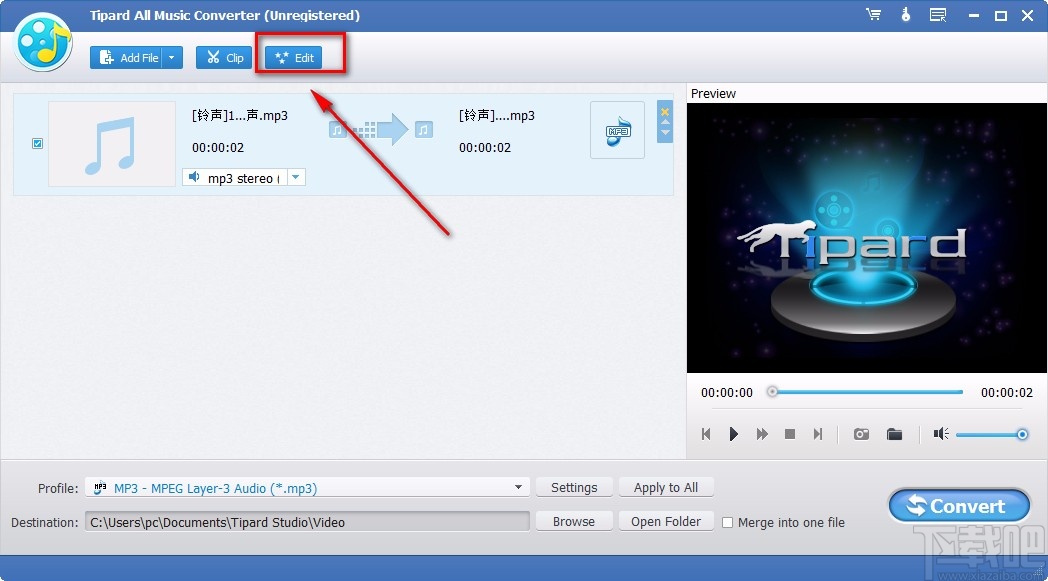1048x581 pixels.
Task: Browse for a destination folder
Action: [x=574, y=521]
